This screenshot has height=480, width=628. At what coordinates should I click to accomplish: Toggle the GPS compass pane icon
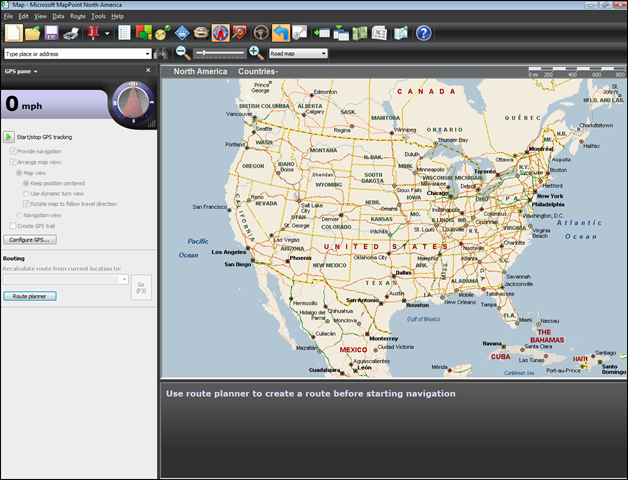coord(221,33)
